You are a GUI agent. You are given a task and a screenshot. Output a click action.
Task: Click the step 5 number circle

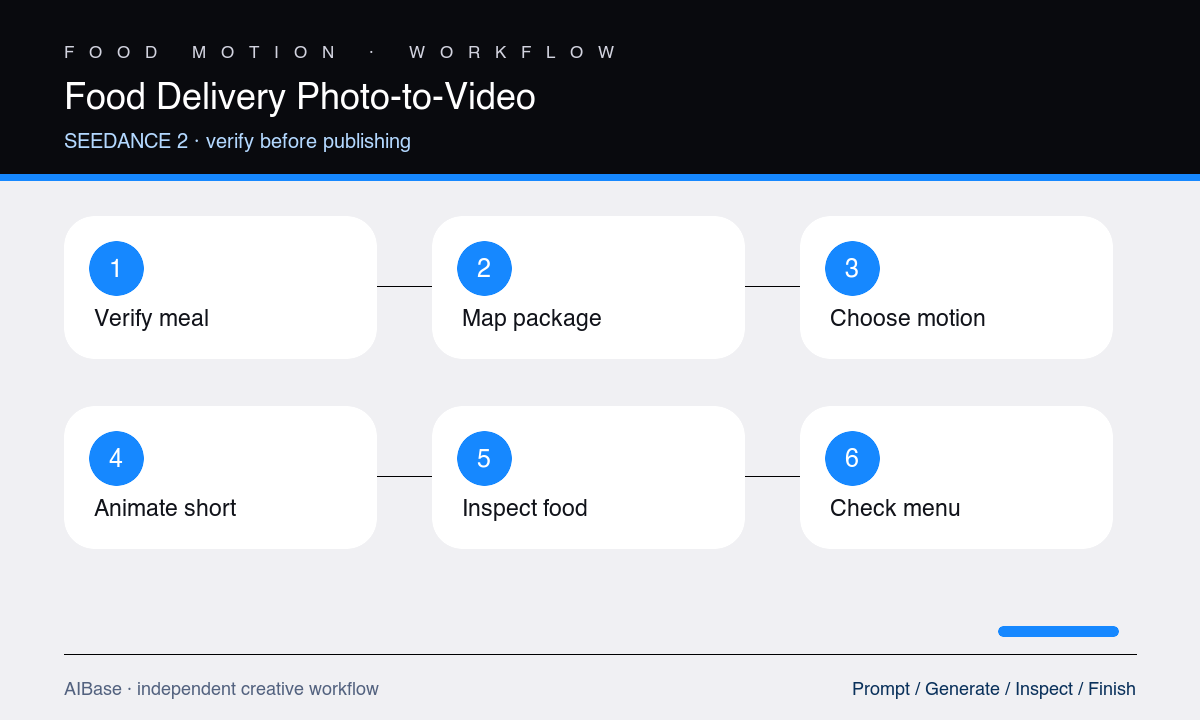484,458
